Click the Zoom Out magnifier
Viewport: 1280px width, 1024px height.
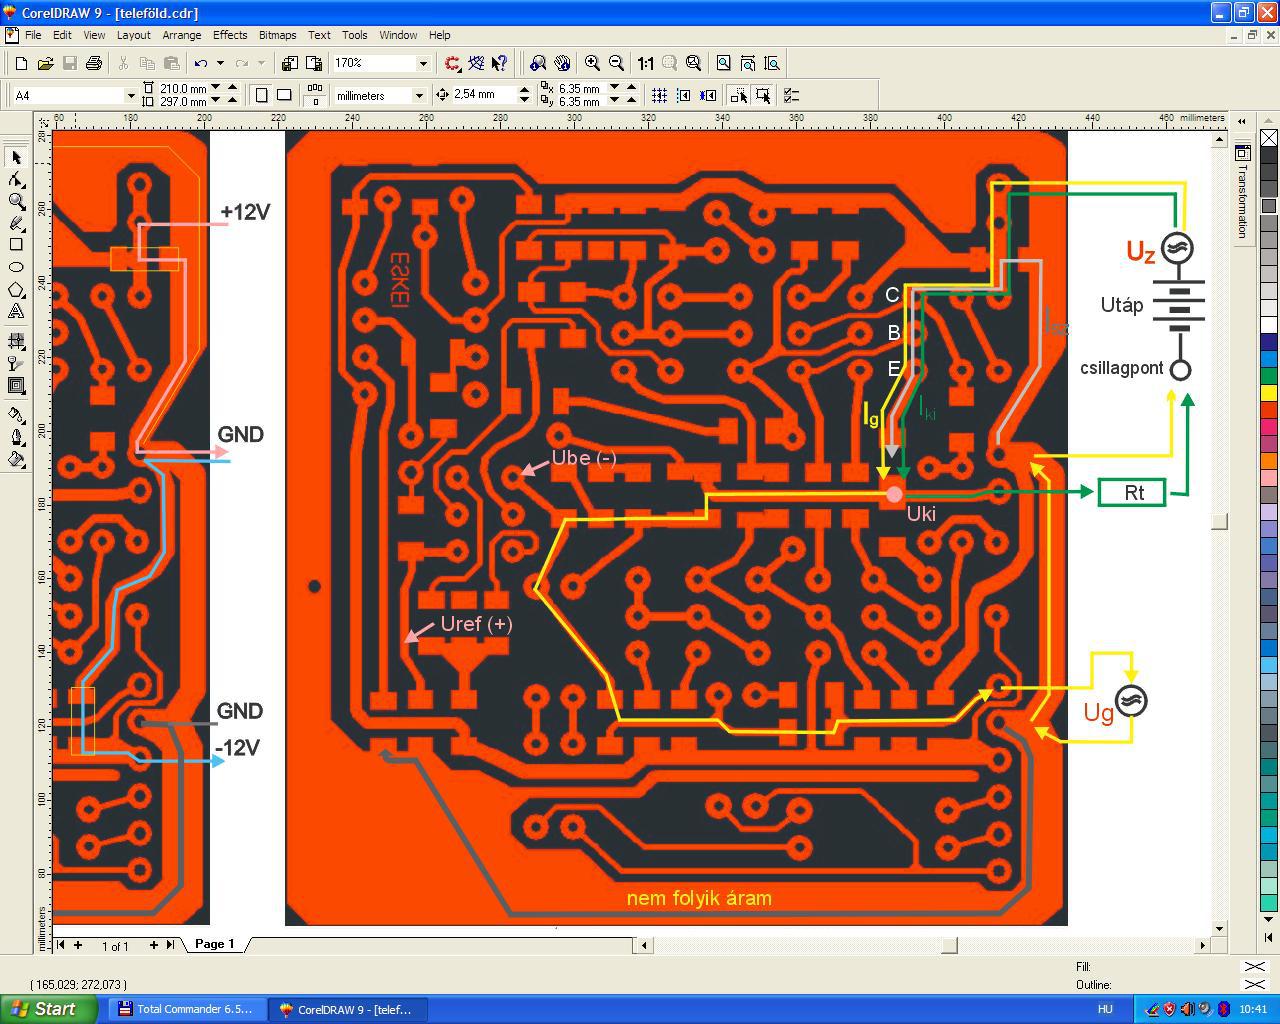(616, 63)
